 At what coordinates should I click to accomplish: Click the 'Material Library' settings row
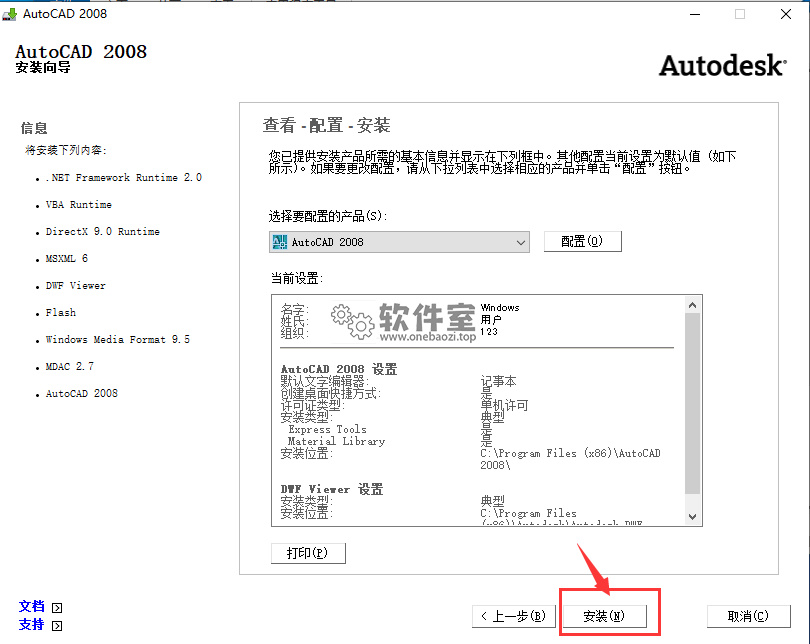click(x=336, y=442)
